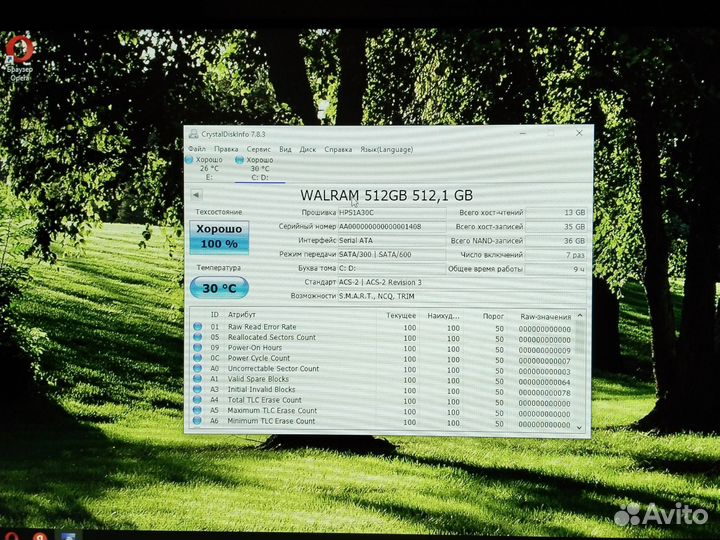Click status circle of Uncorrectable Sector Count
Viewport: 720px width, 540px height.
point(197,368)
